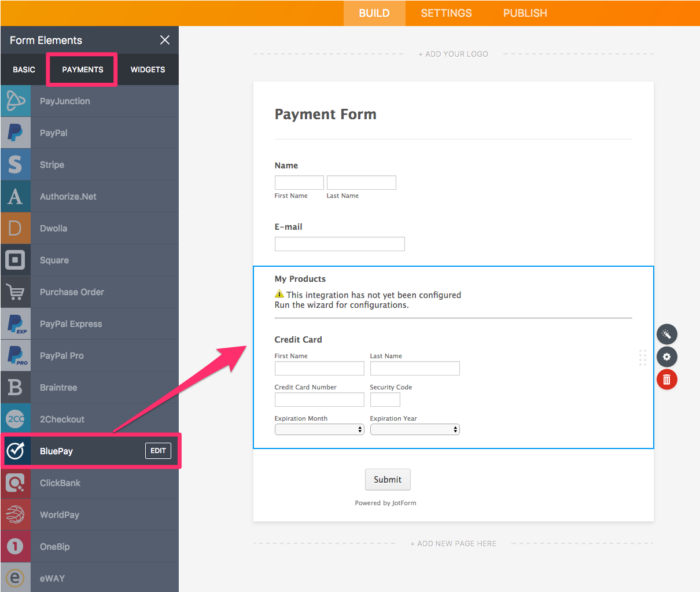
Task: Click the Stripe list label
Action: [52, 164]
